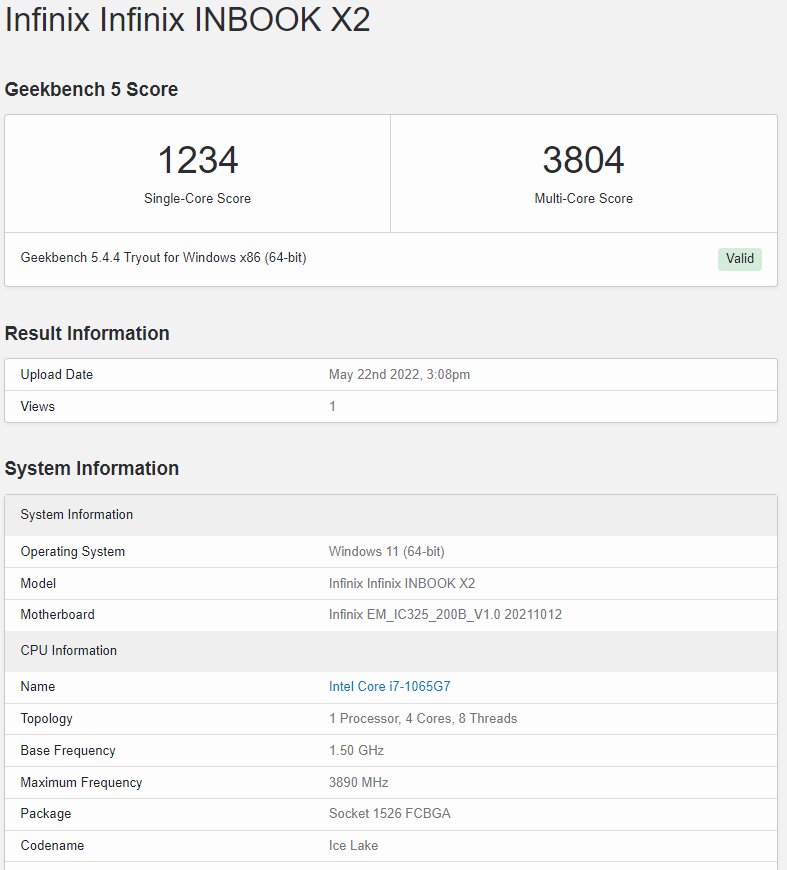787x870 pixels.
Task: Click the System Information table header row
Action: (391, 515)
